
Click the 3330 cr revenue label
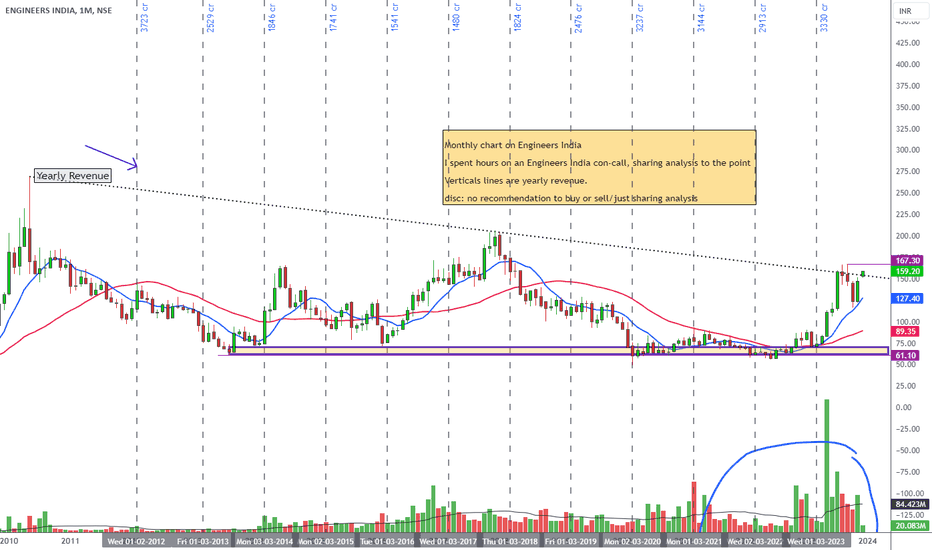pos(824,17)
